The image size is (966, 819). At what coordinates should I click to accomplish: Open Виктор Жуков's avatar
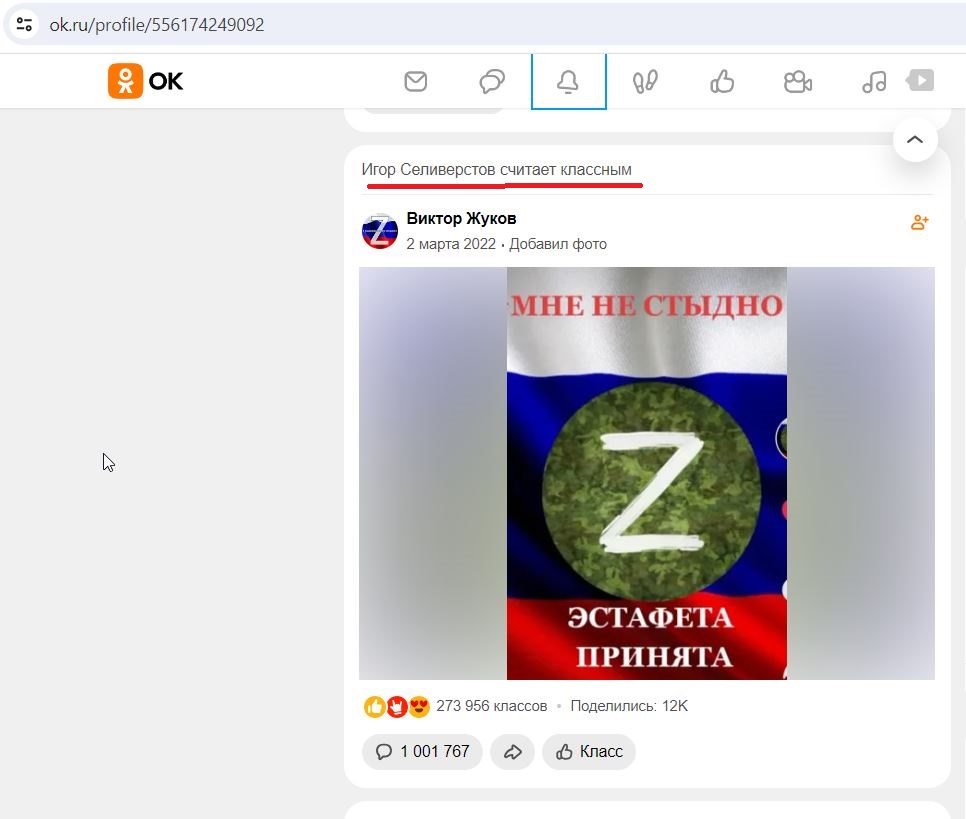coord(380,231)
